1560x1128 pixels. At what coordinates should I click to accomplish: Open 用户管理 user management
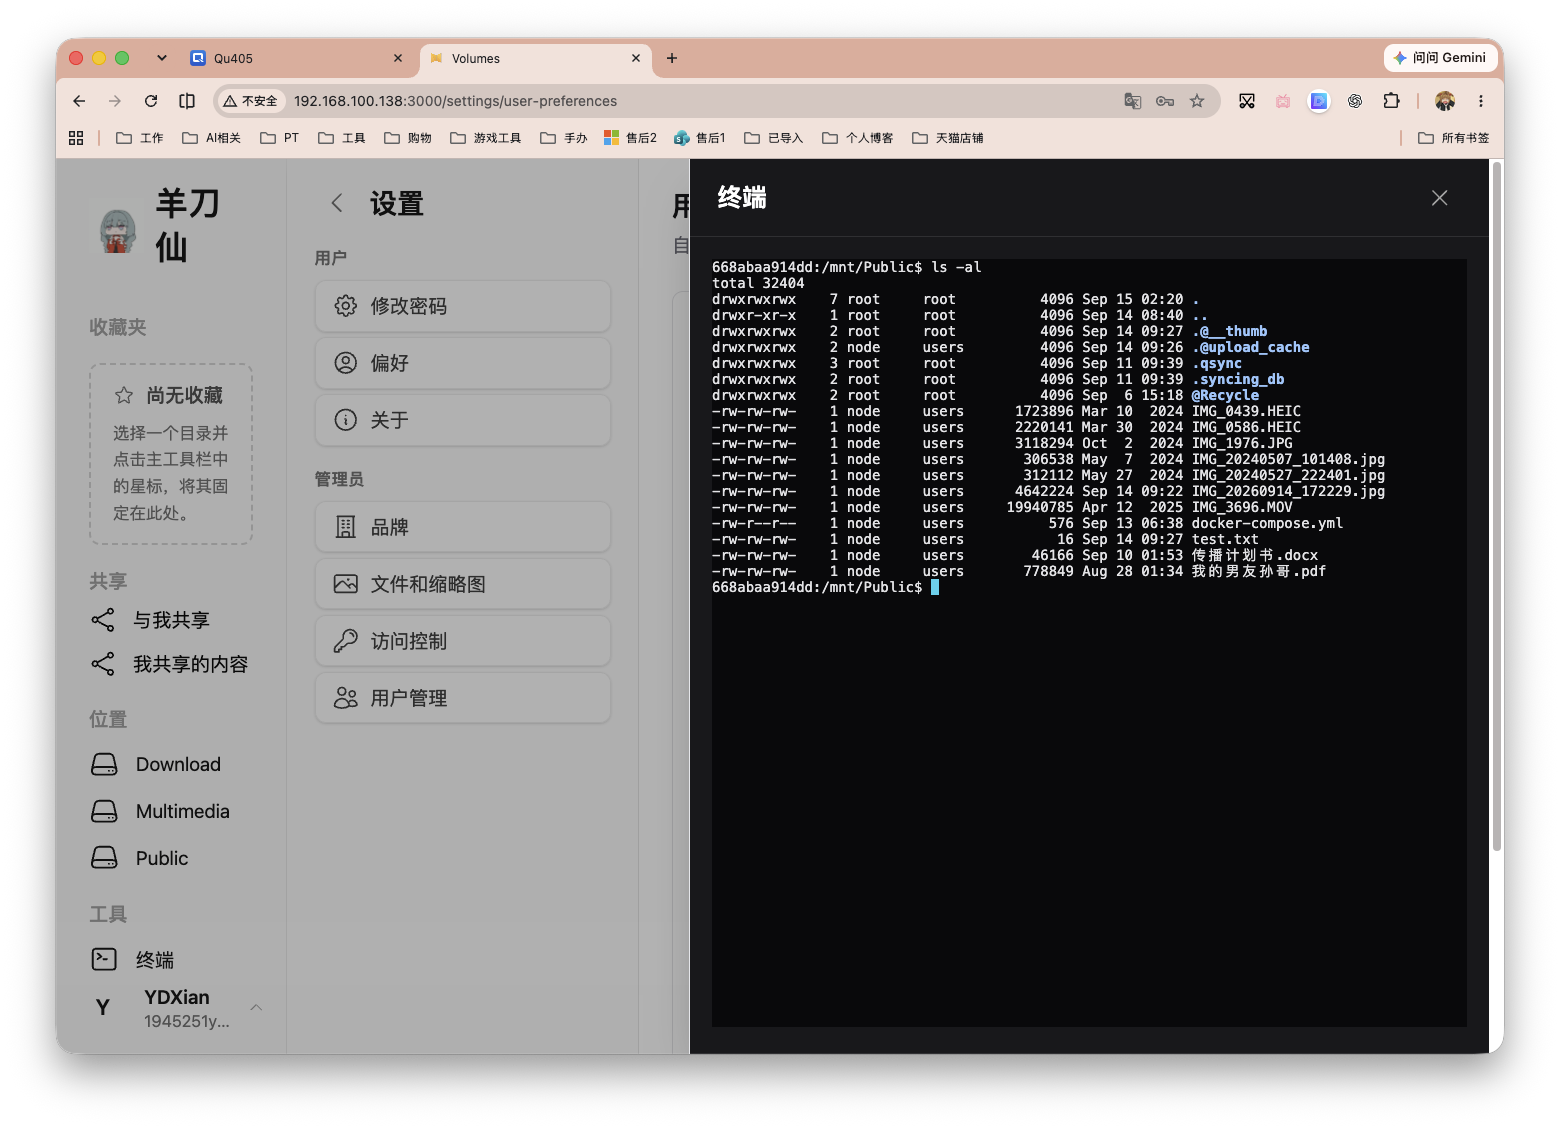(463, 698)
